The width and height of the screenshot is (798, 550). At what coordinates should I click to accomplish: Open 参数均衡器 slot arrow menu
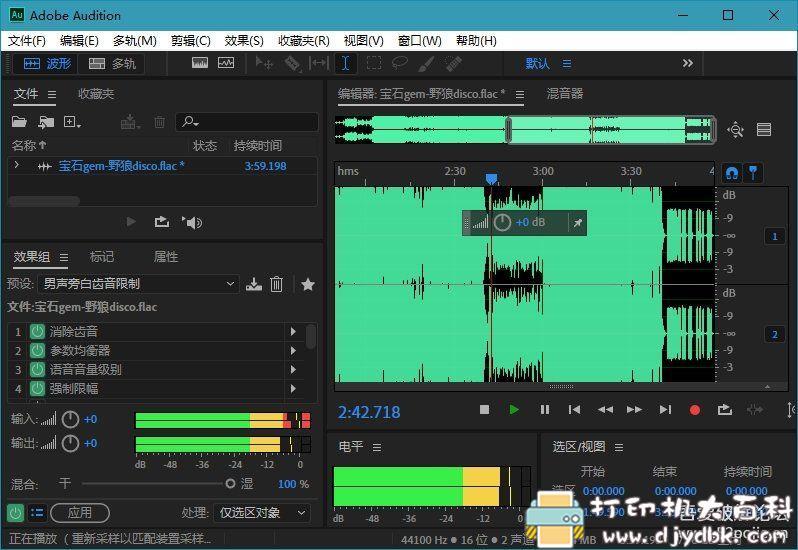point(293,351)
